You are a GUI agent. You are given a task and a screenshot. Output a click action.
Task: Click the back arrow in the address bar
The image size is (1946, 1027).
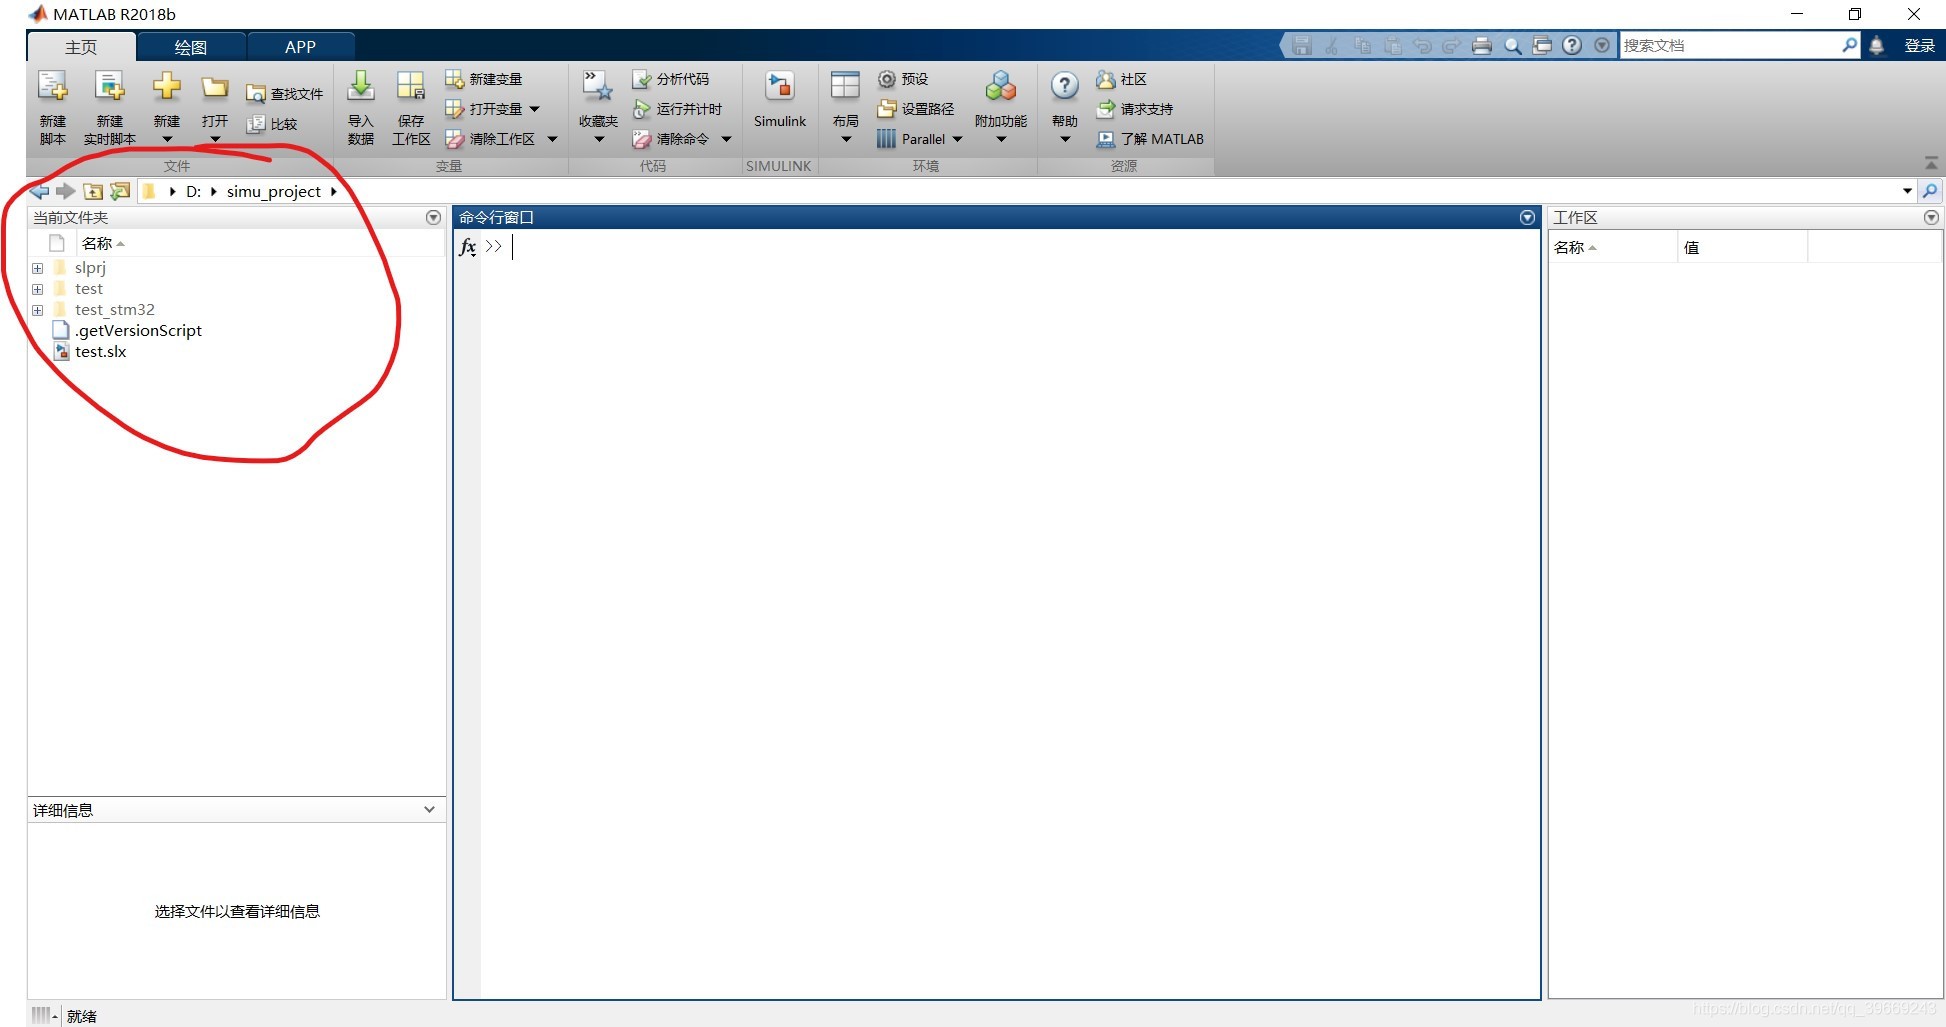pyautogui.click(x=39, y=191)
